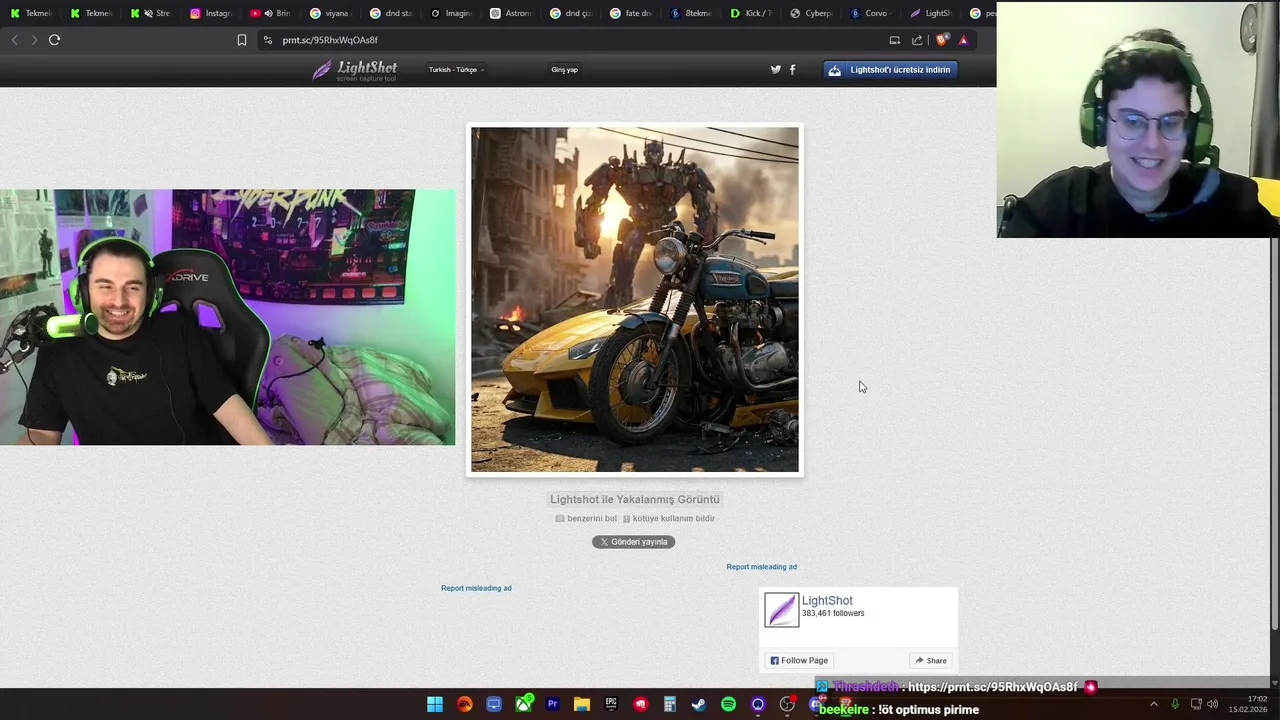Click kötüye kullanım bildir report link
Screen dimensions: 1280x720
point(669,518)
